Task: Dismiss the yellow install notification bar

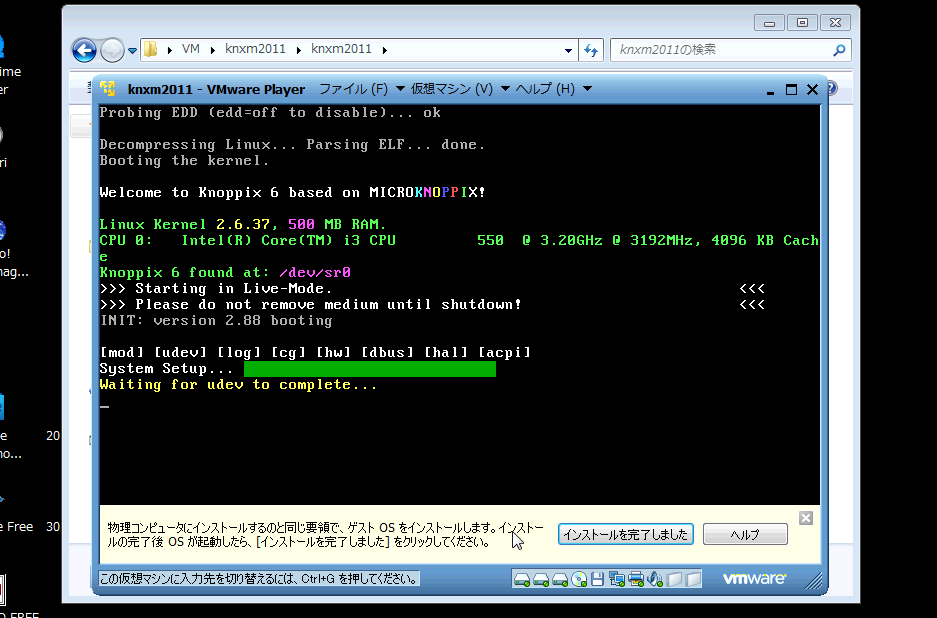Action: pos(806,518)
